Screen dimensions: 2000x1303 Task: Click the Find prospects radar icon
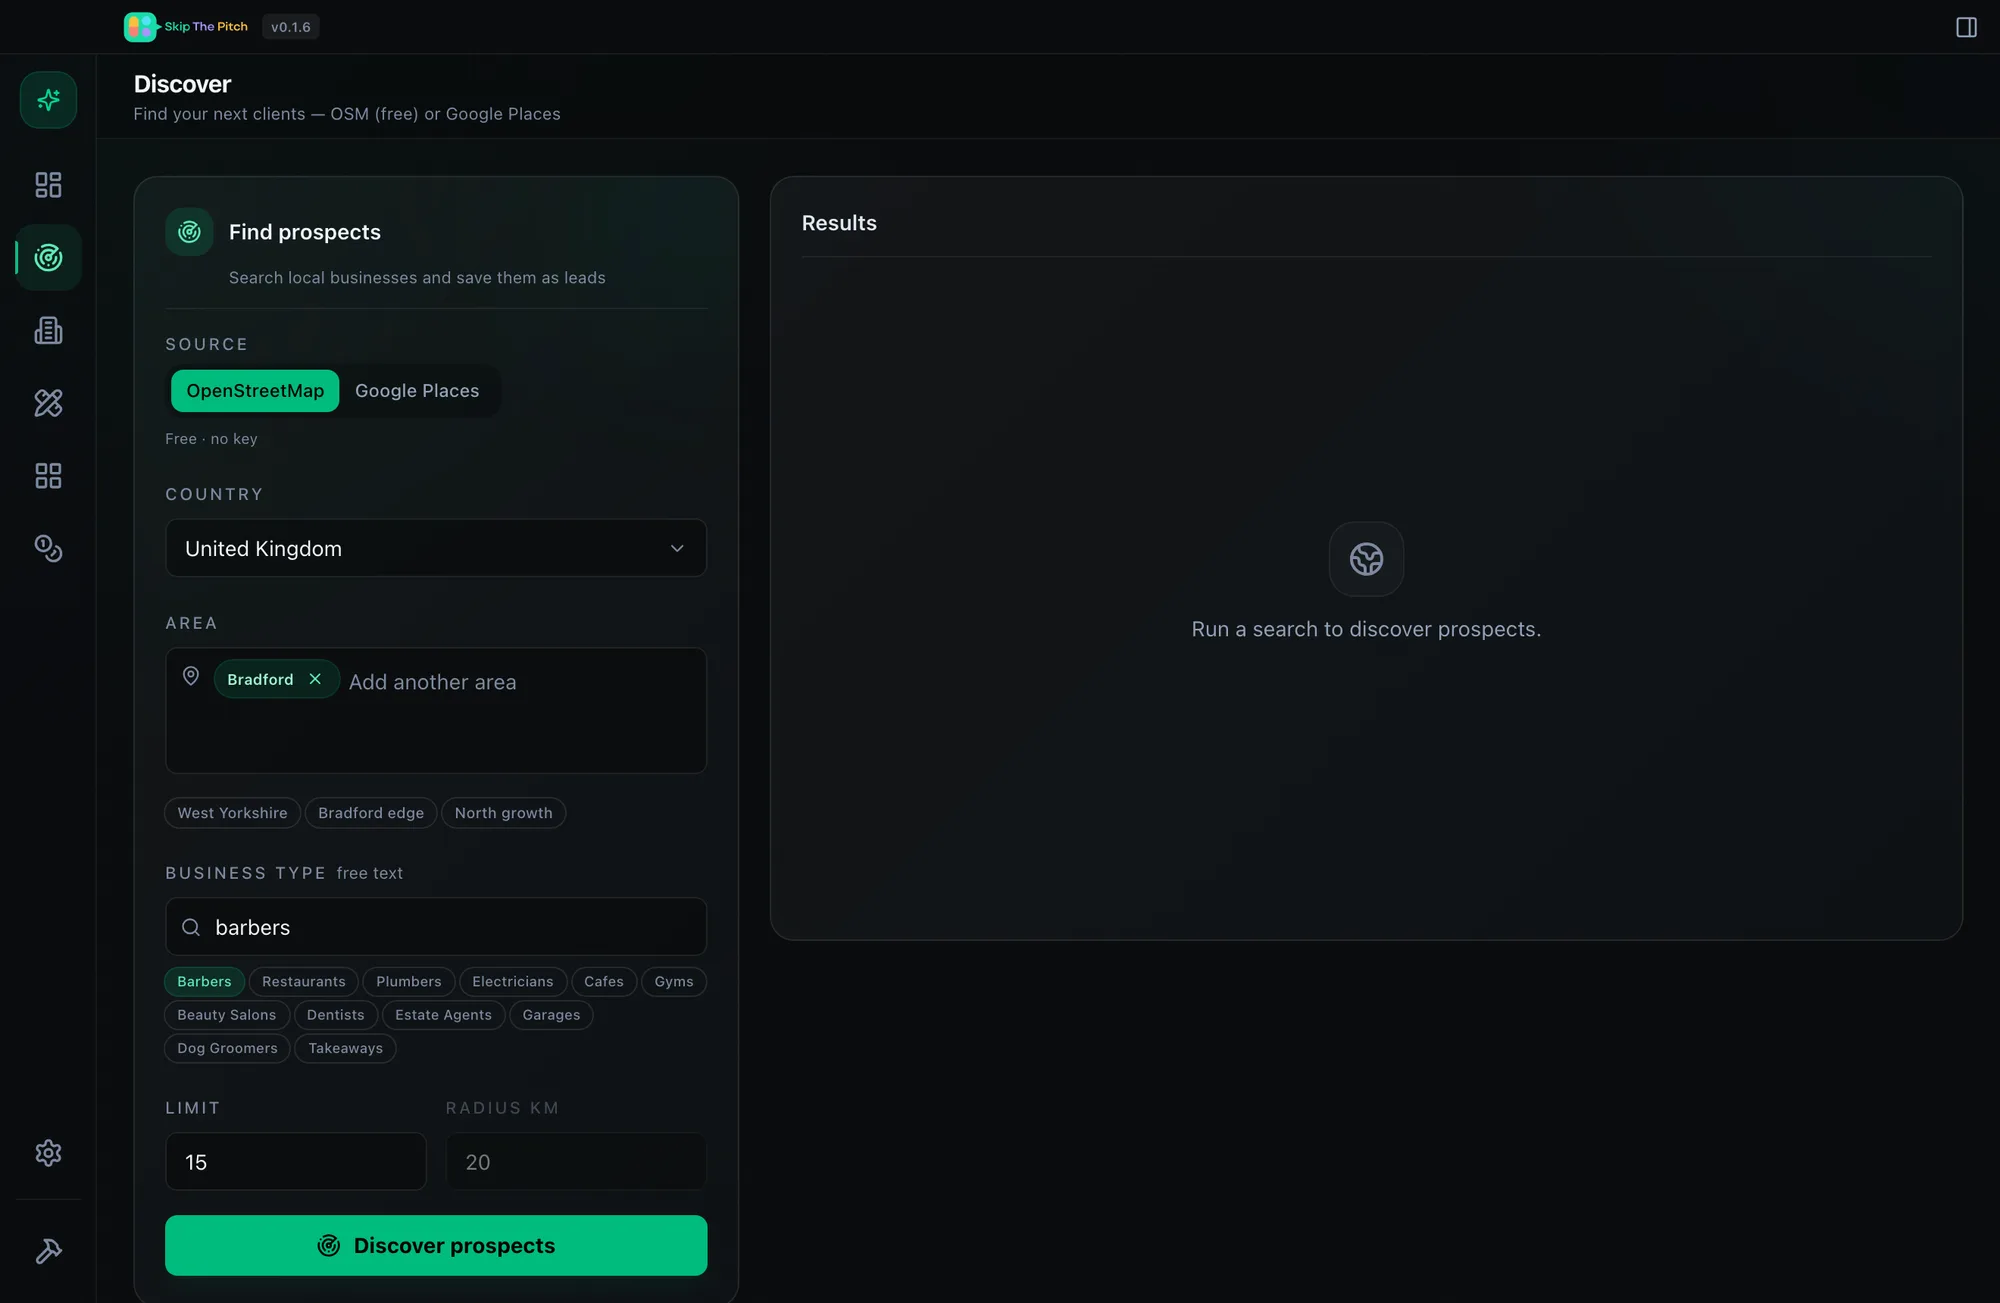[x=189, y=232]
